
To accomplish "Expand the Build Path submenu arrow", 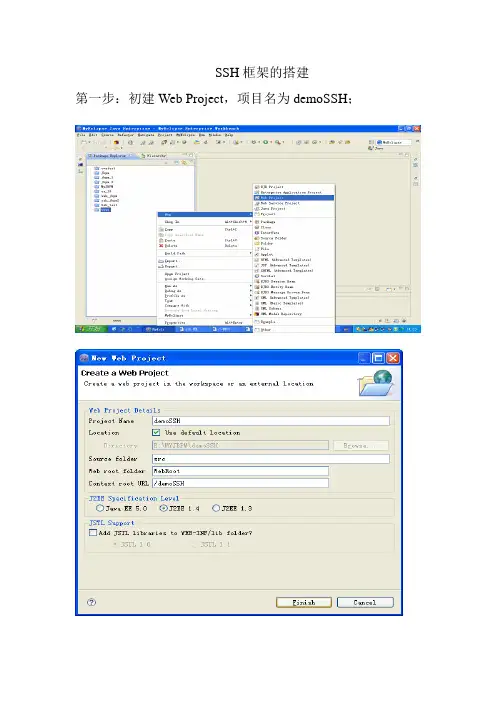I will point(250,253).
